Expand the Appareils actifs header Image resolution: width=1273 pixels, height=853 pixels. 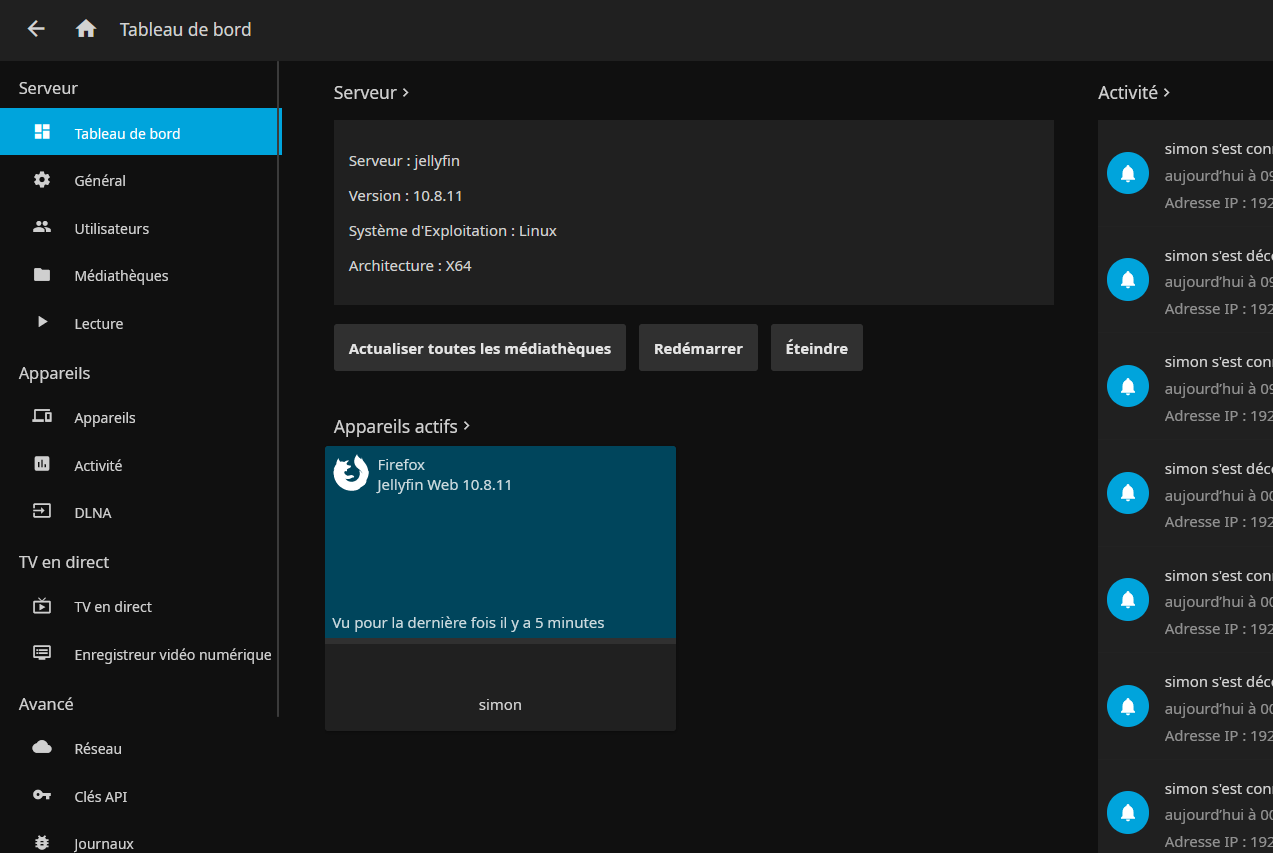[402, 426]
